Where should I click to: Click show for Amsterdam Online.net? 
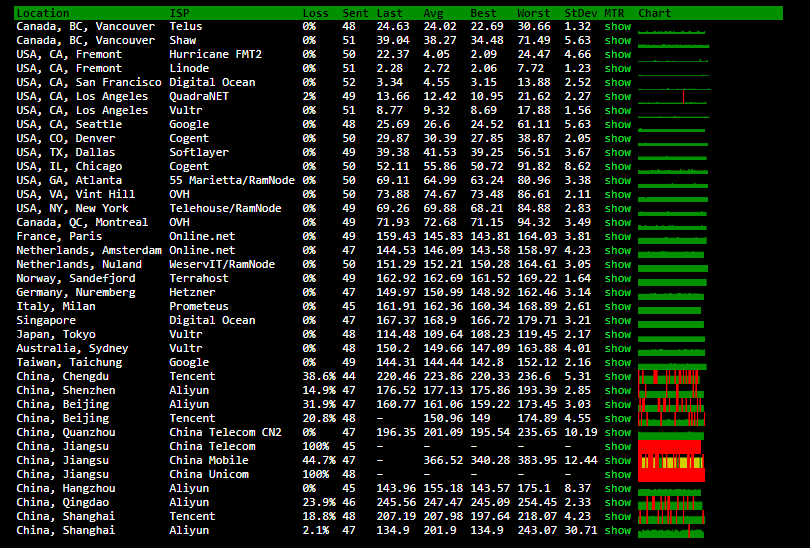coord(618,250)
